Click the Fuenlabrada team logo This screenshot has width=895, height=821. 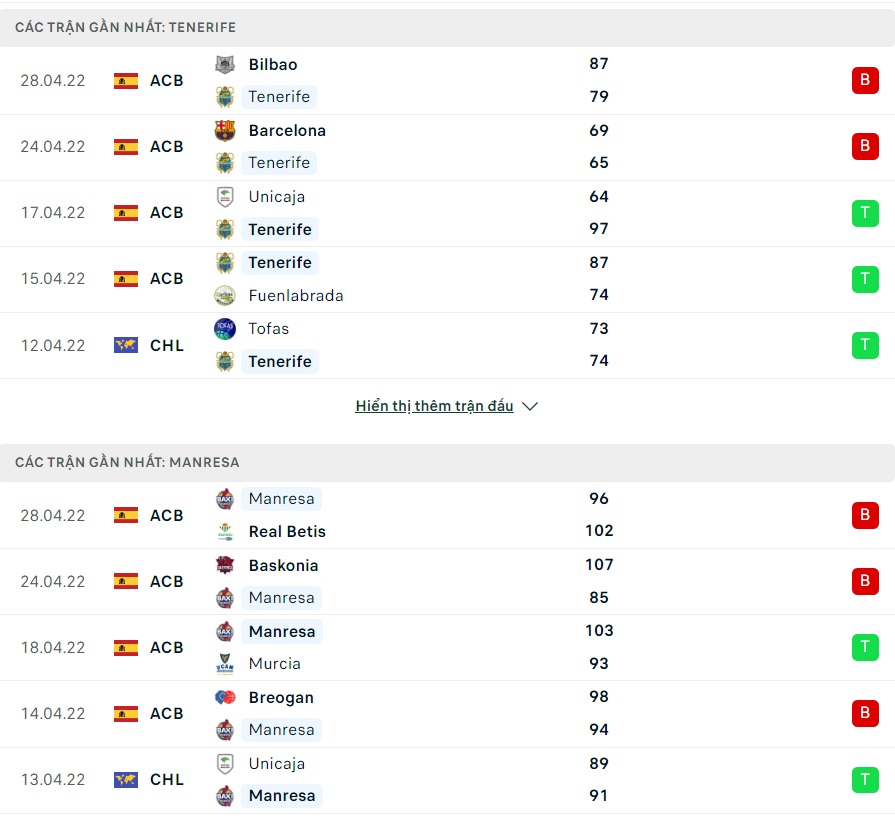click(225, 296)
